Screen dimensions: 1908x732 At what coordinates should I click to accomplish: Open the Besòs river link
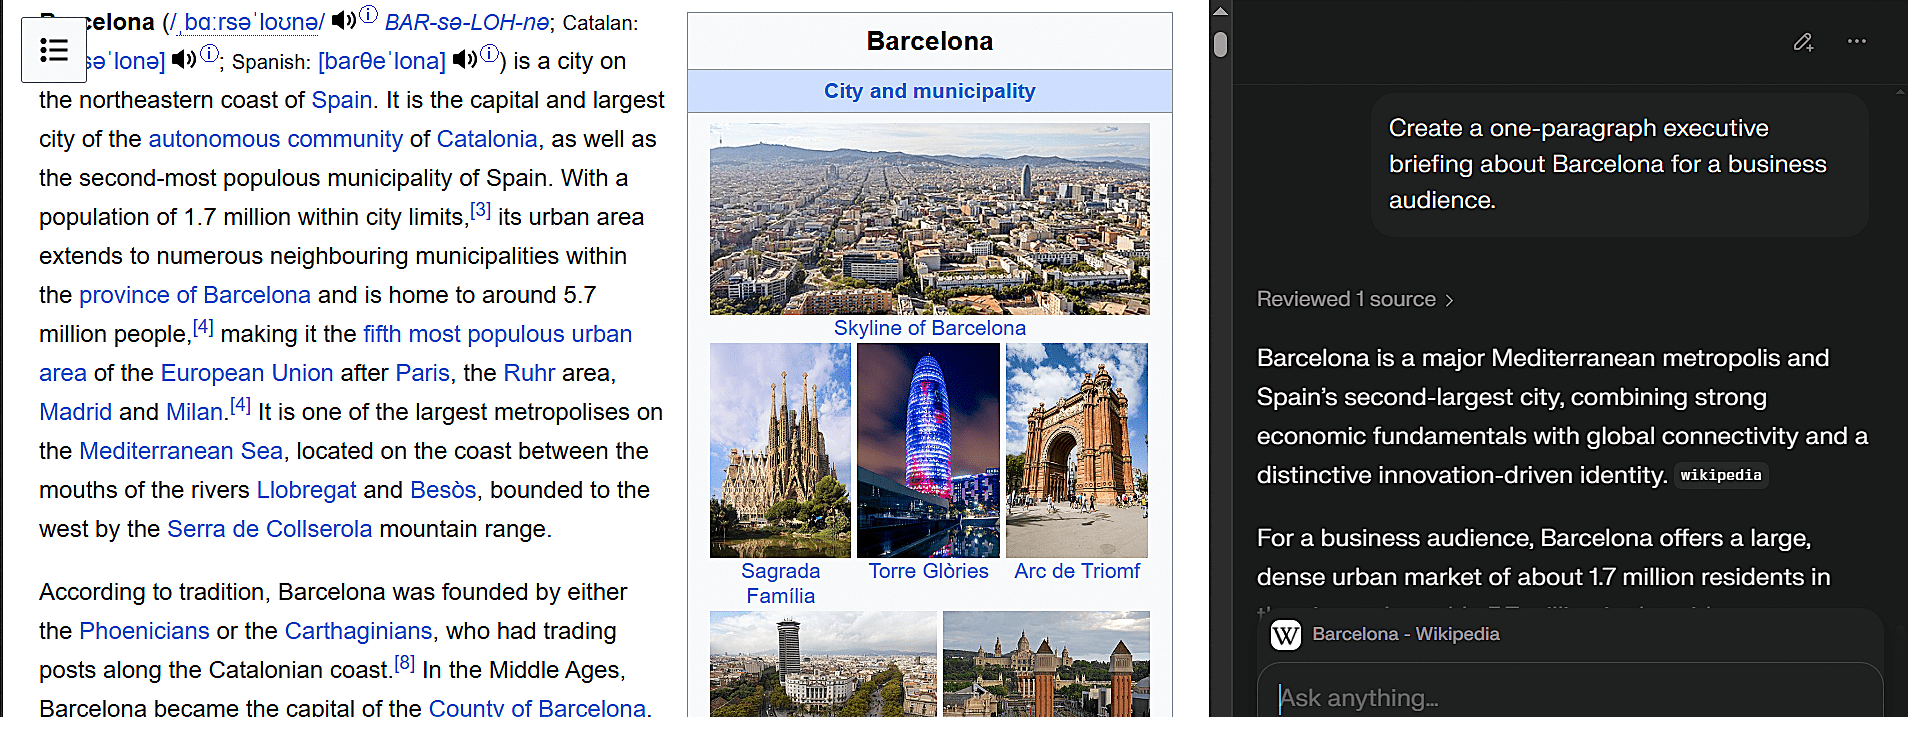tap(443, 490)
